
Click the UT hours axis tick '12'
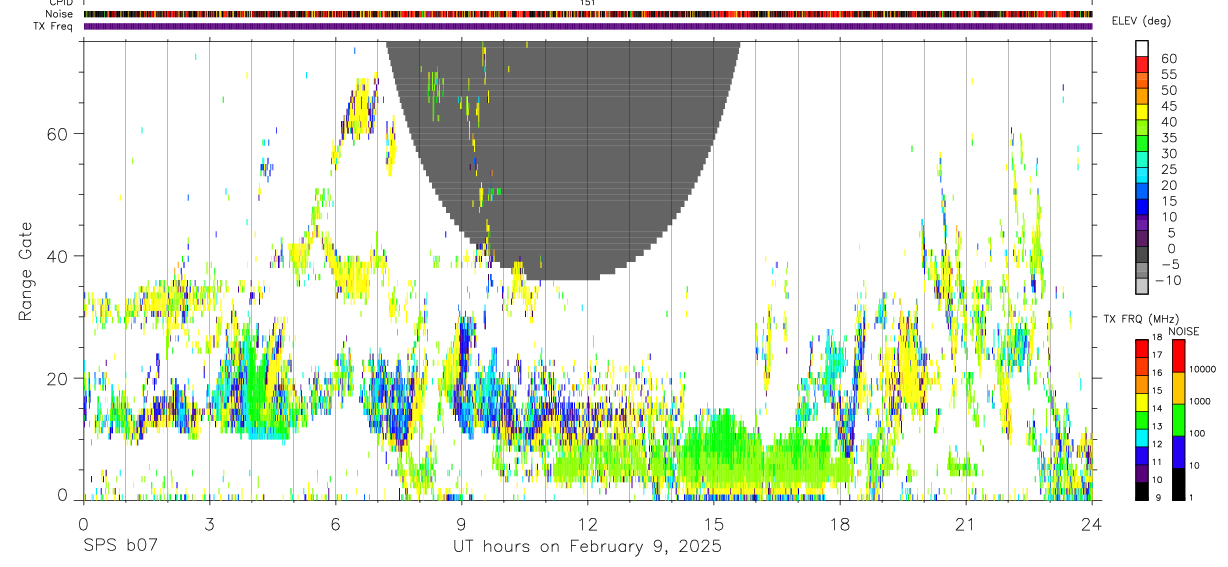588,523
